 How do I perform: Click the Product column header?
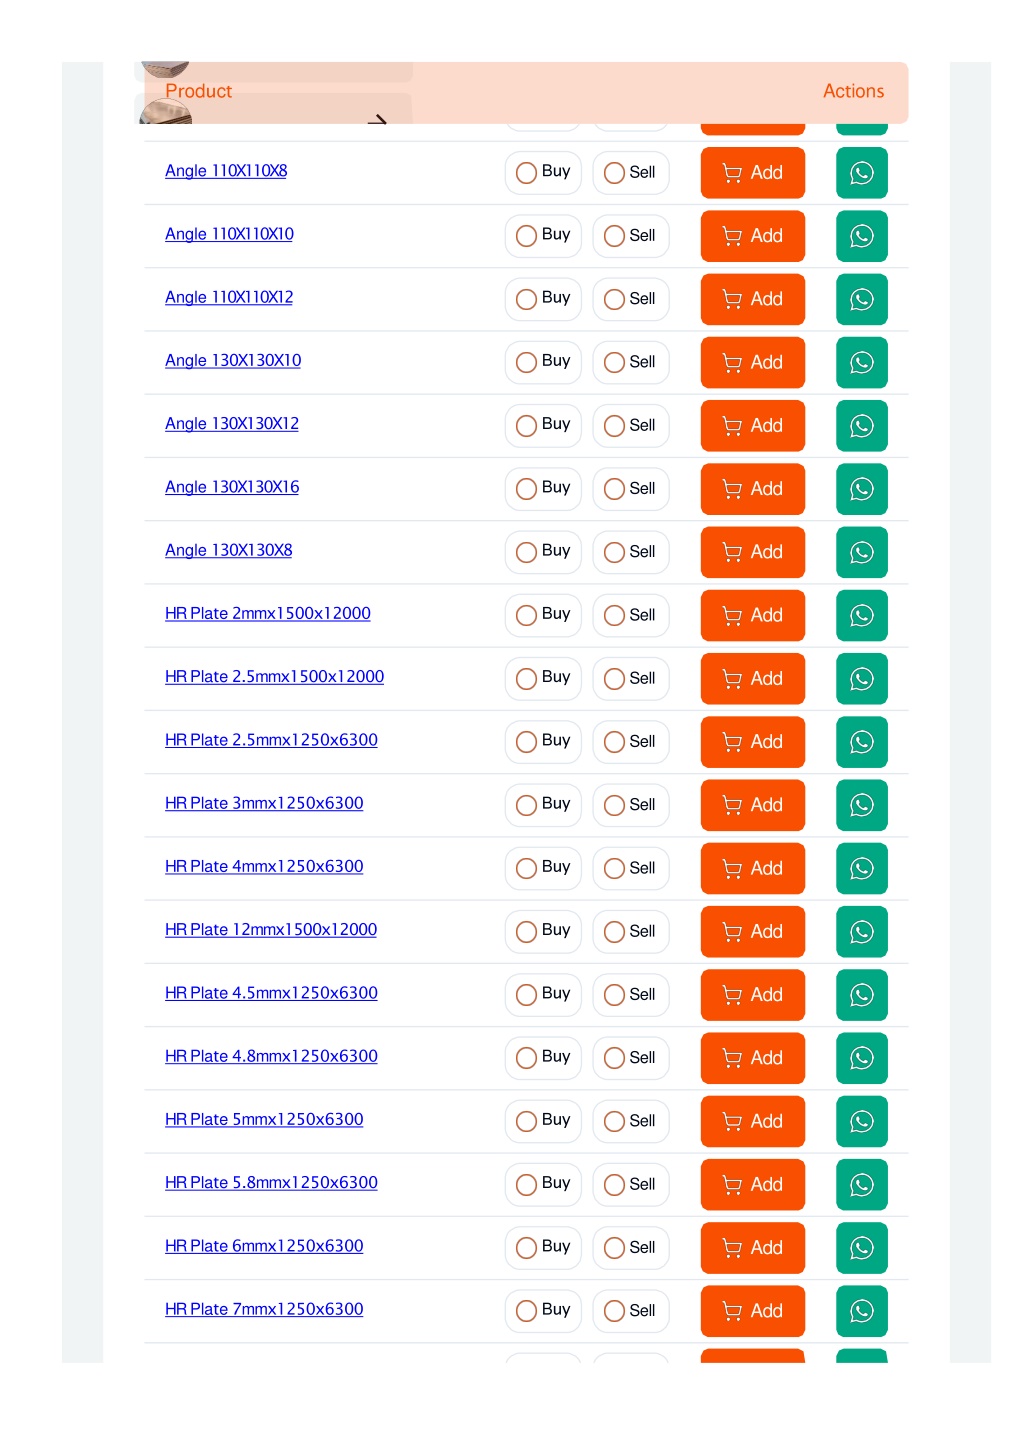pyautogui.click(x=198, y=91)
